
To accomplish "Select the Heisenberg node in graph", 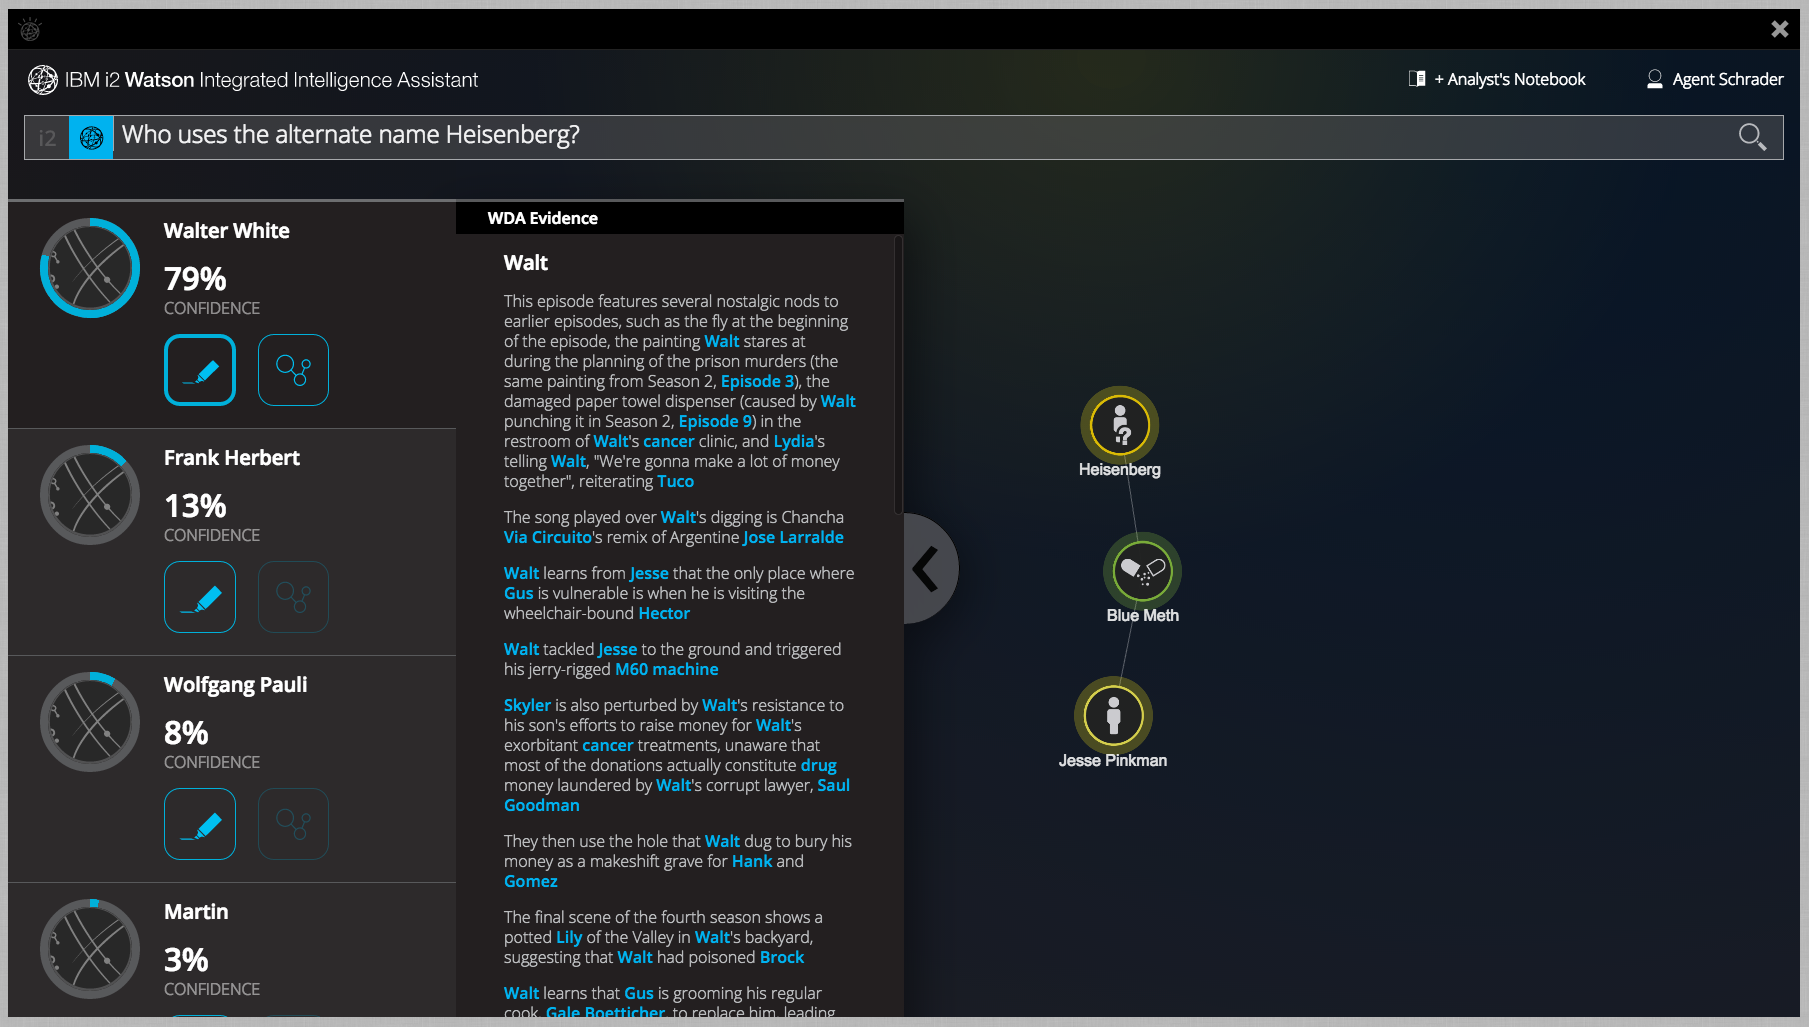I will pos(1120,425).
